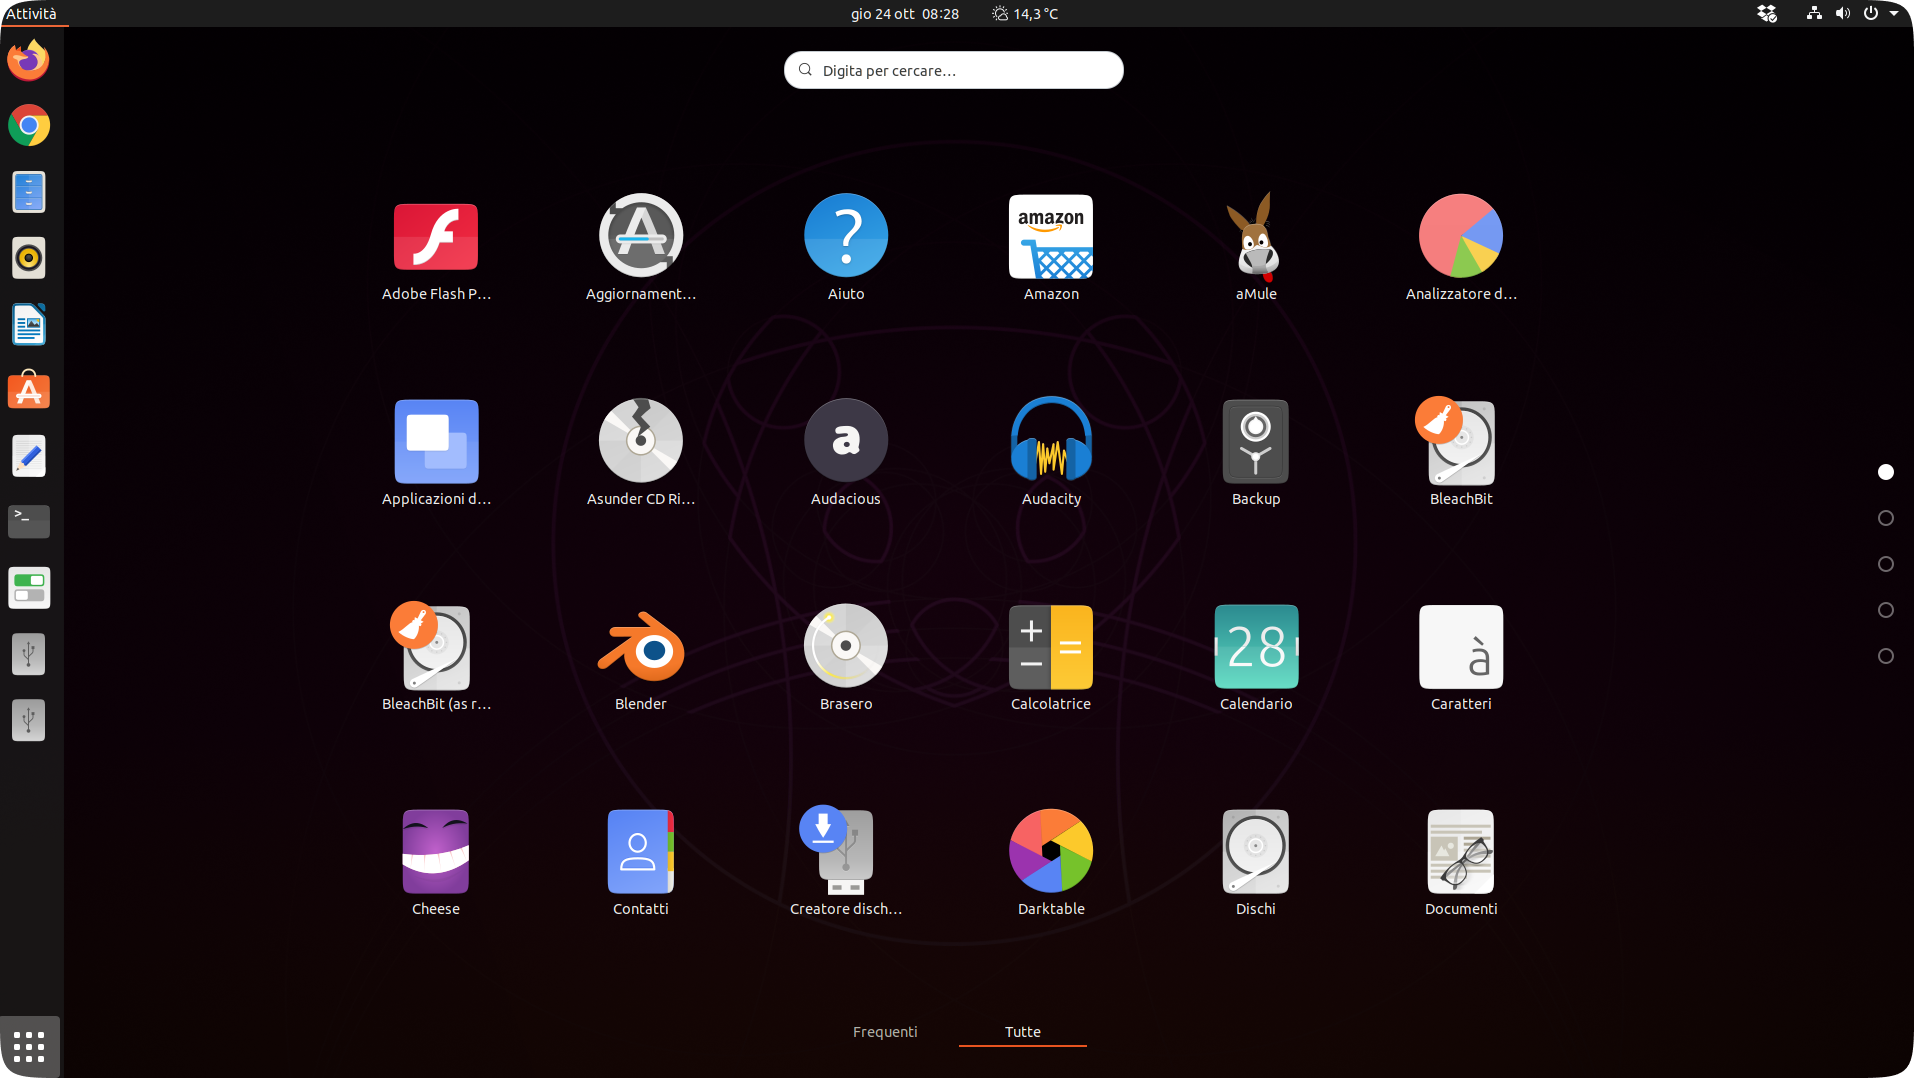The image size is (1914, 1078).
Task: Open the green toggle app in dock
Action: point(29,588)
